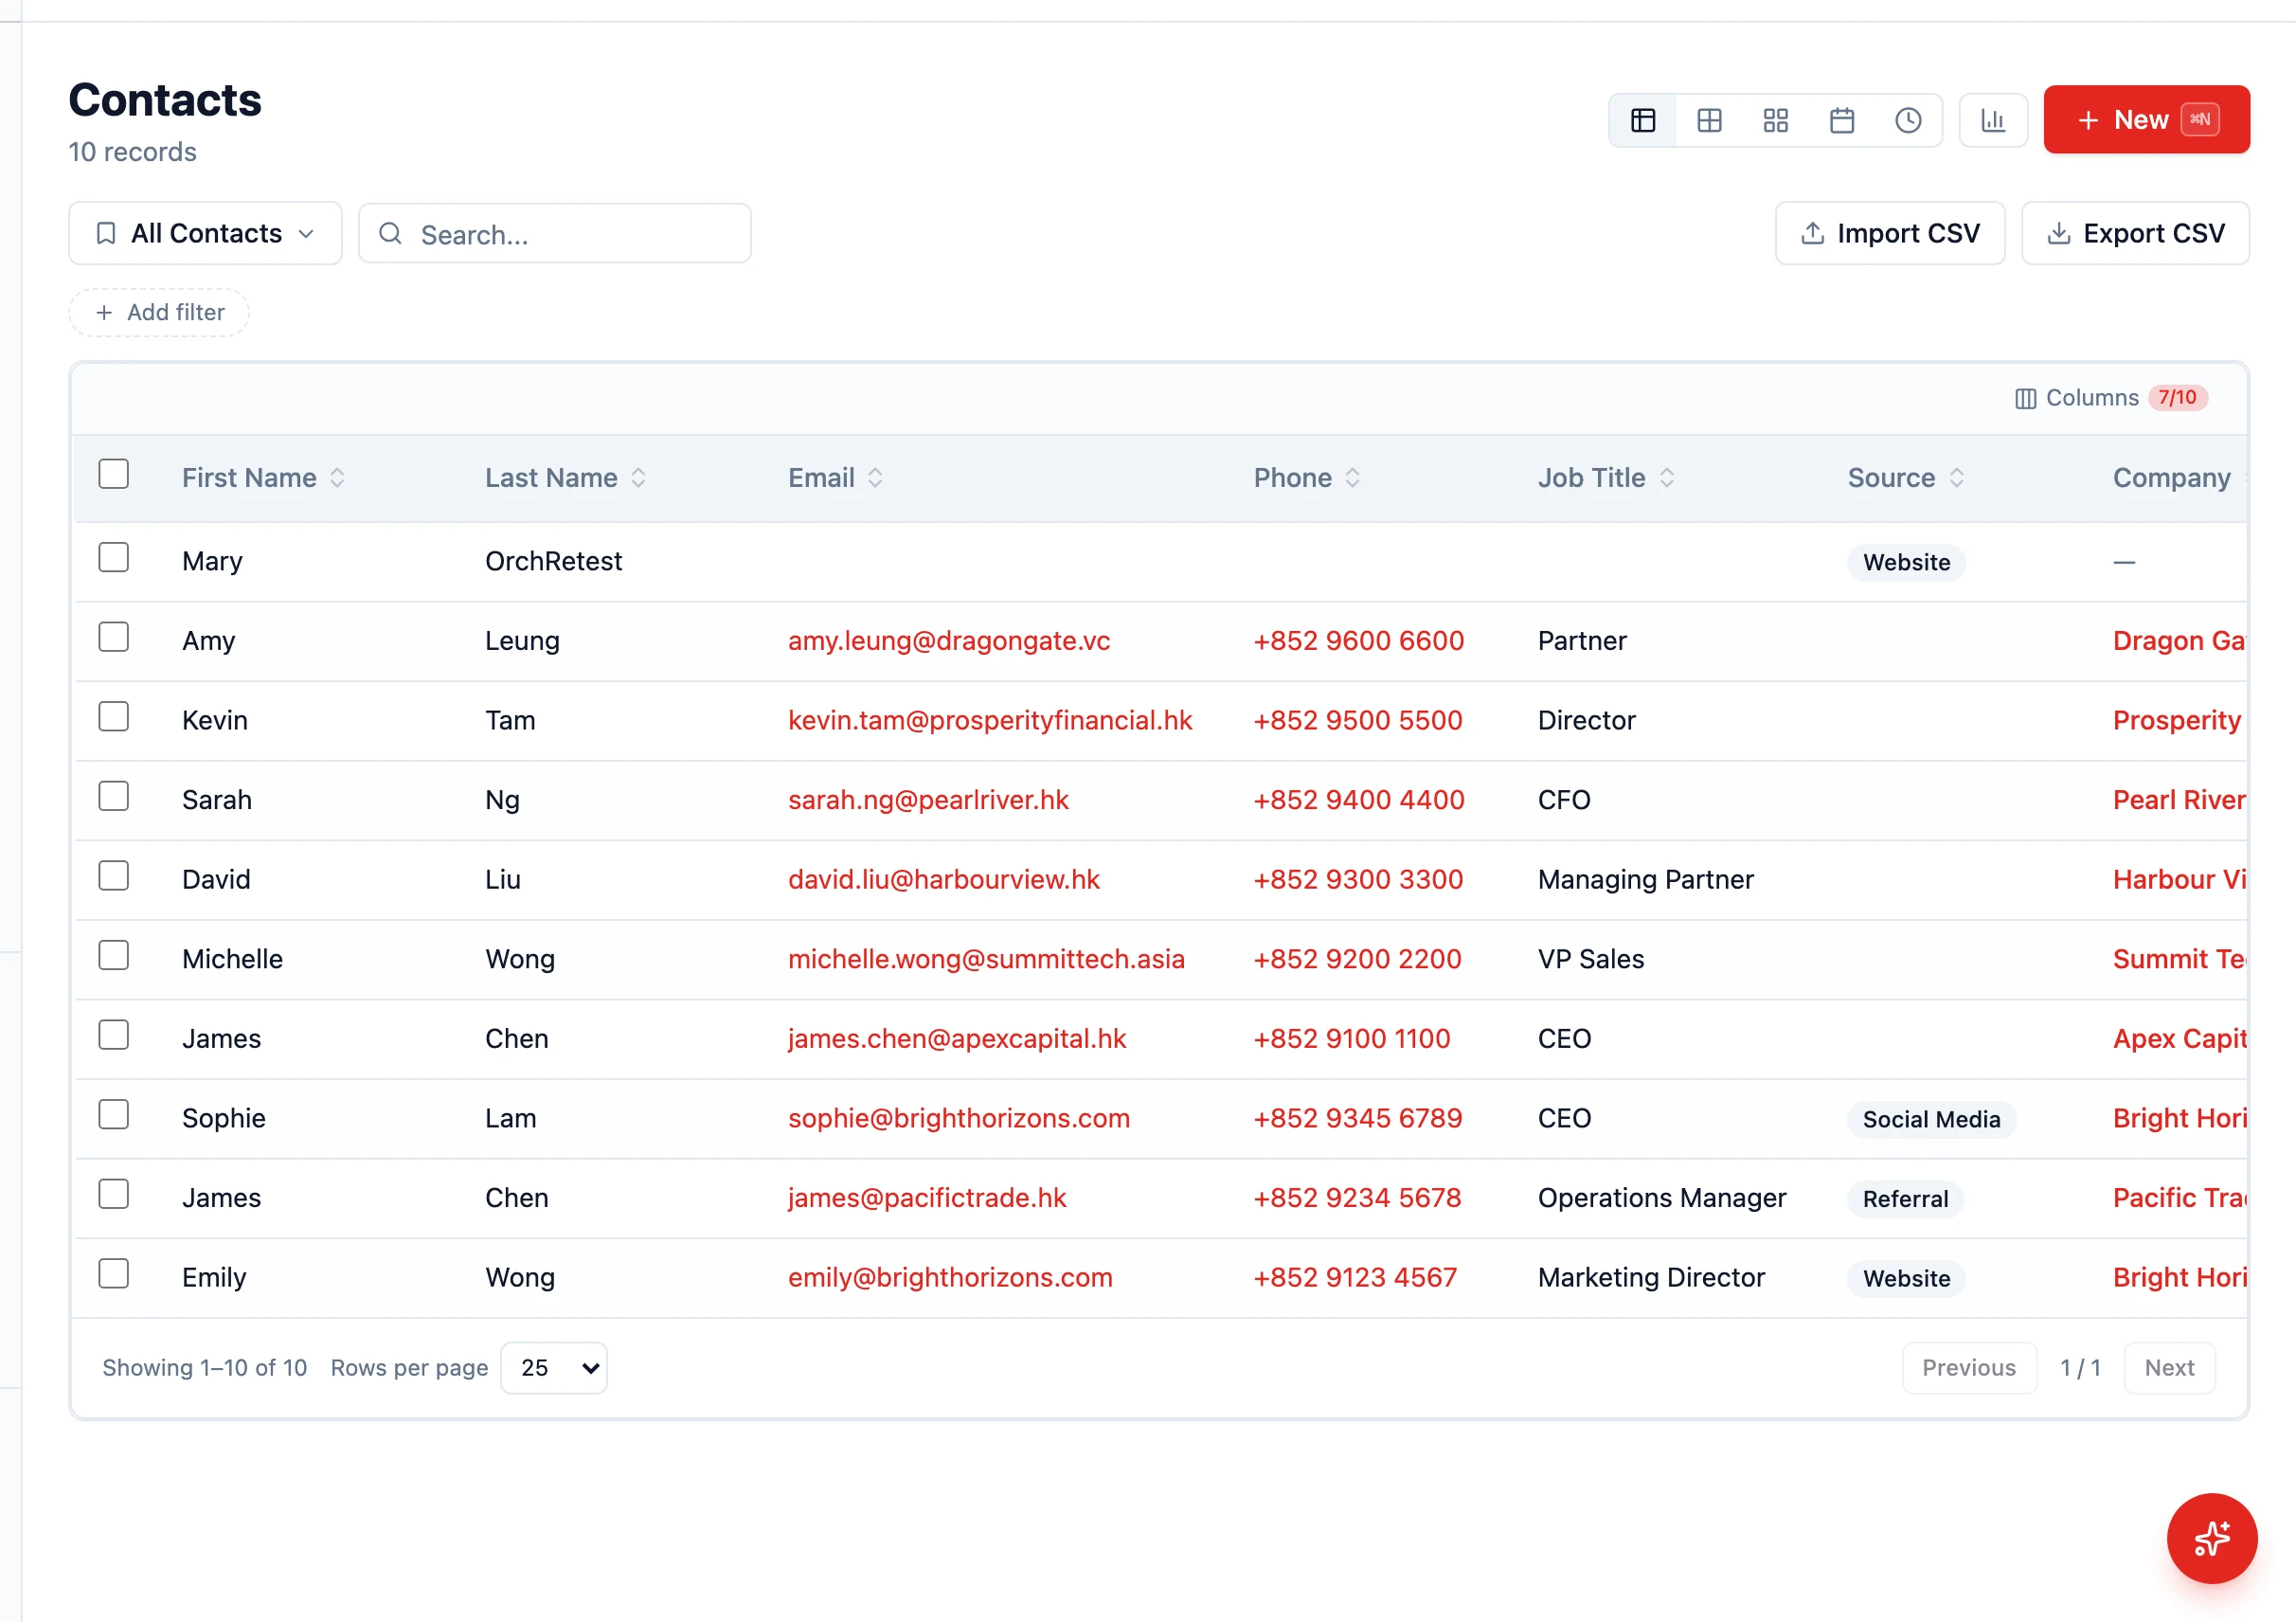Click the Import CSV button
2296x1622 pixels.
pos(1889,233)
